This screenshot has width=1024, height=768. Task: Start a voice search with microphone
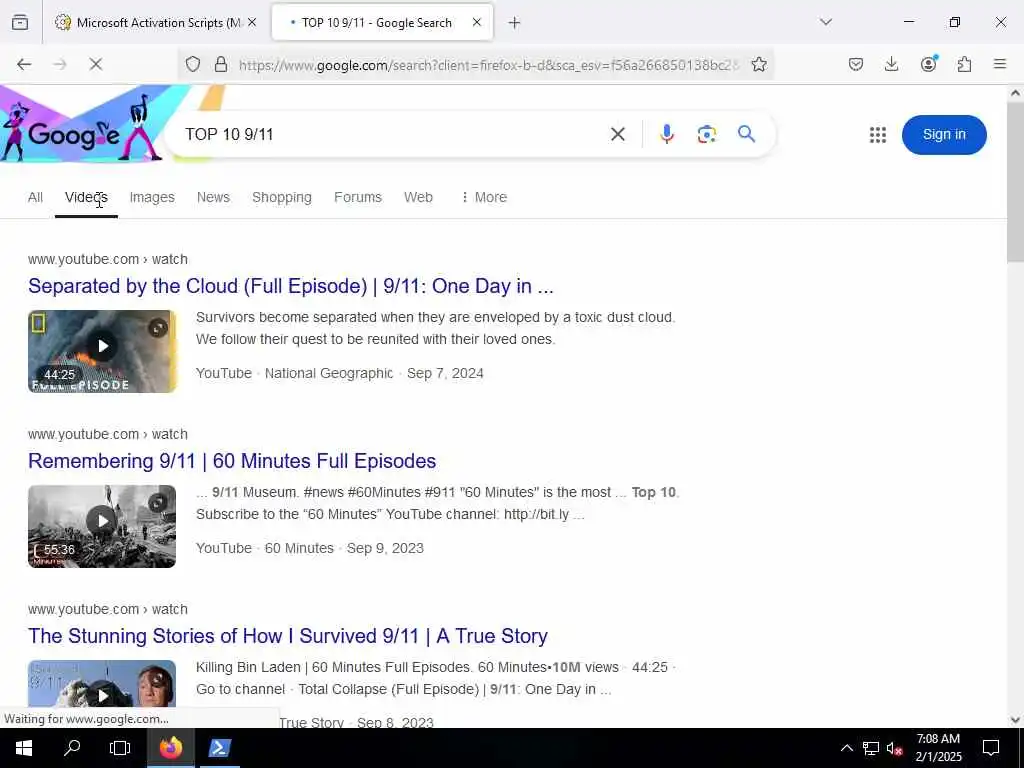pos(667,135)
